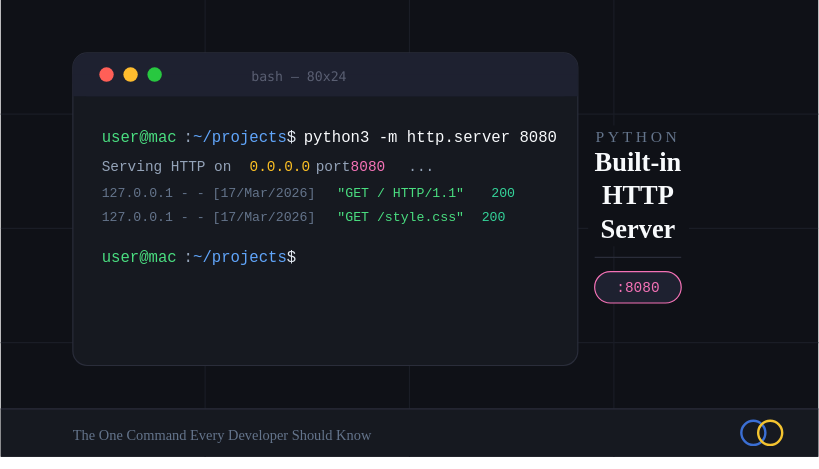Click the first '127.0.0.1 - - [17/Mar/2026]' log entry
Image resolution: width=819 pixels, height=469 pixels.
pyautogui.click(x=208, y=193)
